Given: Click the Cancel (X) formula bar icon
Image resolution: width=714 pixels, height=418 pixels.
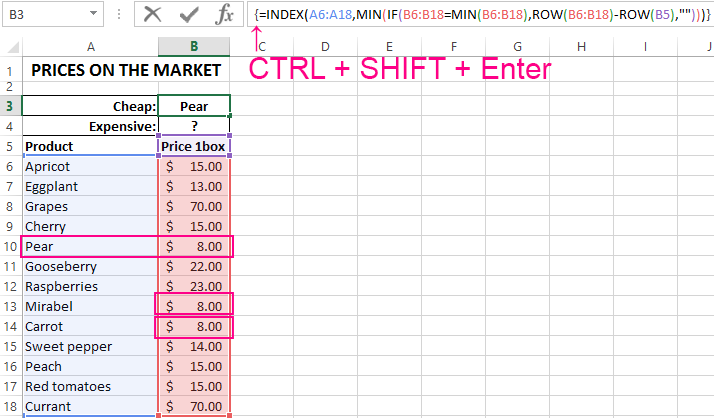Looking at the screenshot, I should click(152, 15).
